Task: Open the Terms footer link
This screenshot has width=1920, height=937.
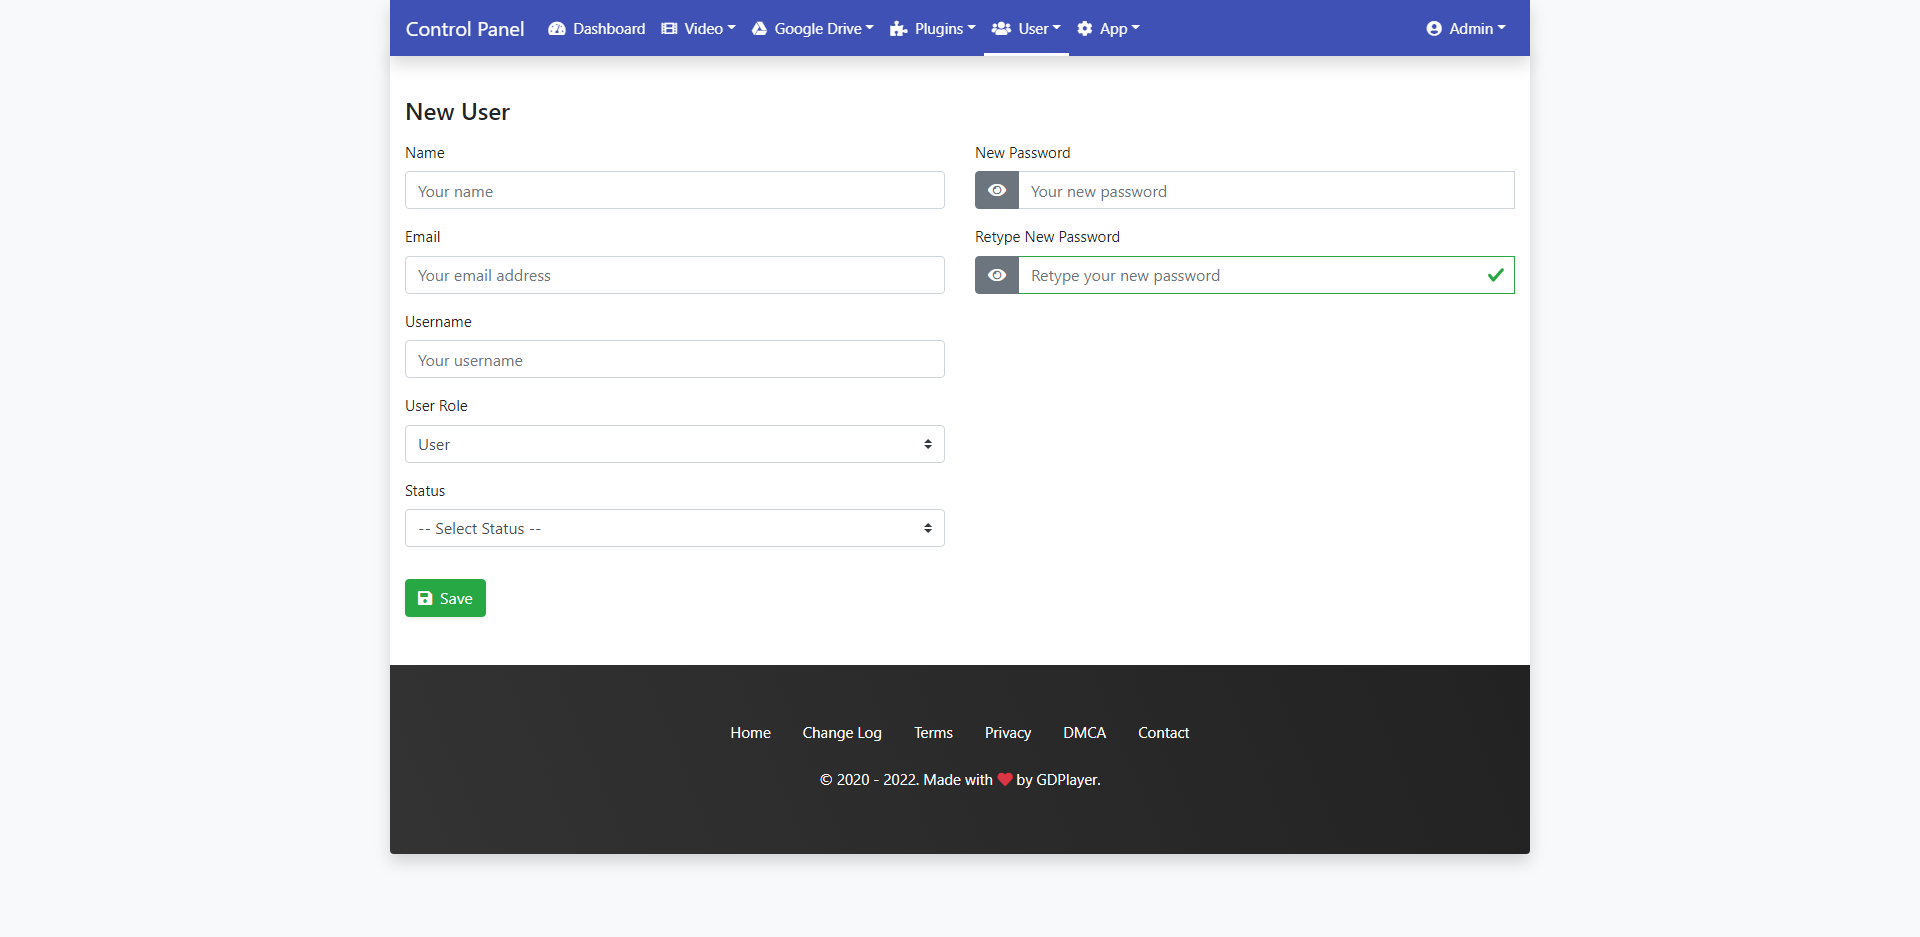Action: [933, 733]
